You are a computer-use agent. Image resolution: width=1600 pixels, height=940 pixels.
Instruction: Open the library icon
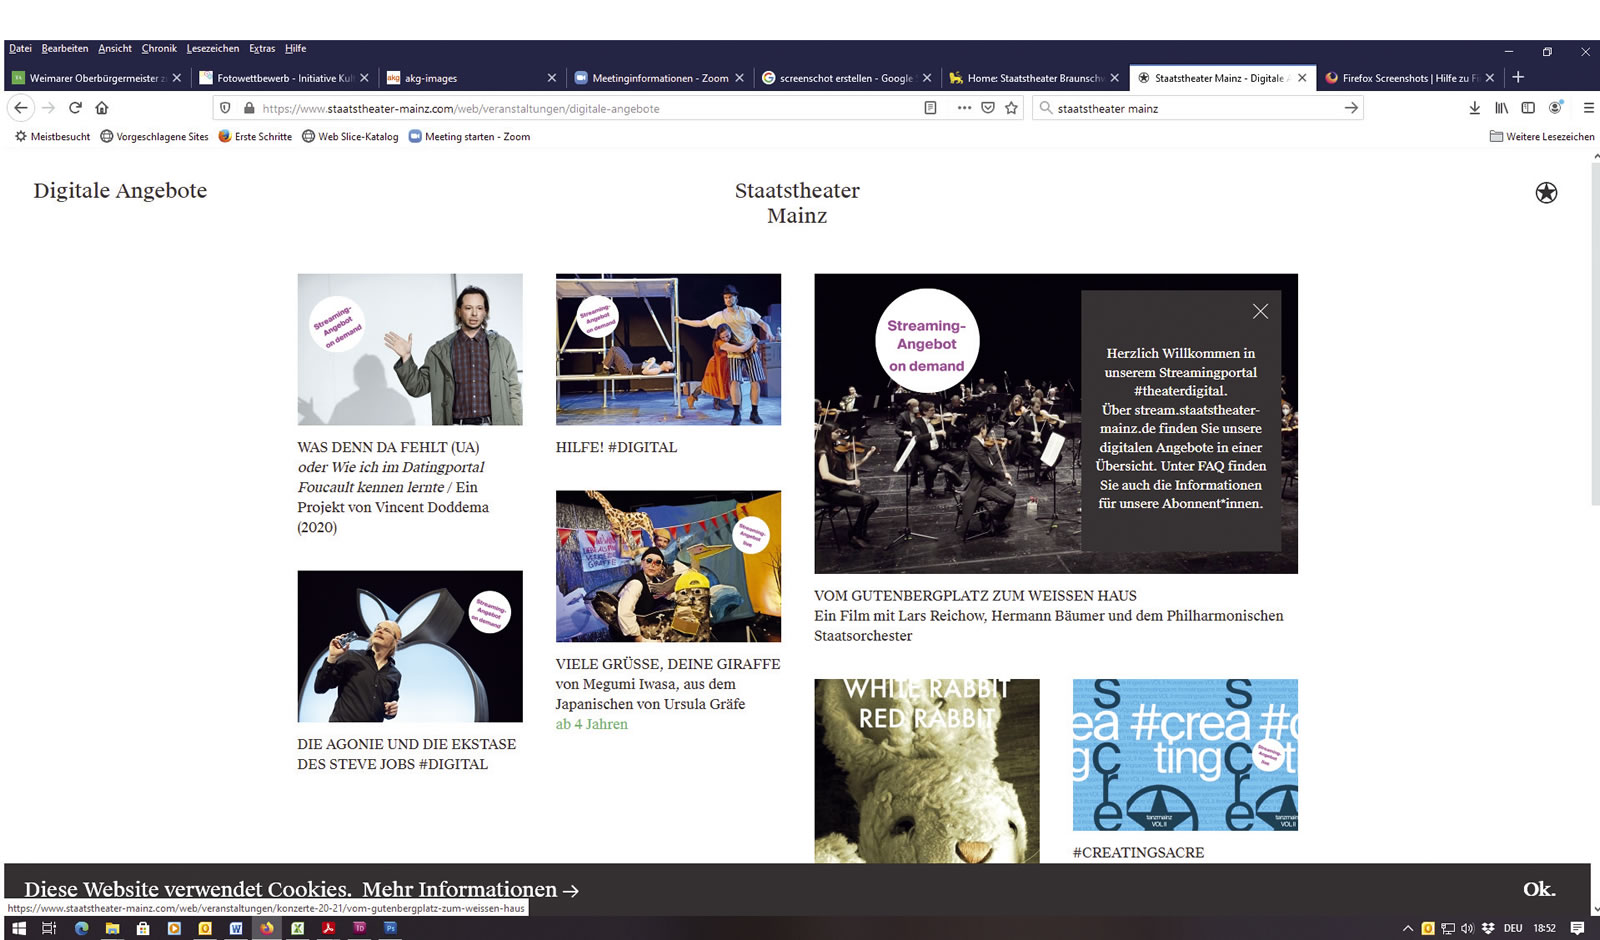pos(1501,108)
